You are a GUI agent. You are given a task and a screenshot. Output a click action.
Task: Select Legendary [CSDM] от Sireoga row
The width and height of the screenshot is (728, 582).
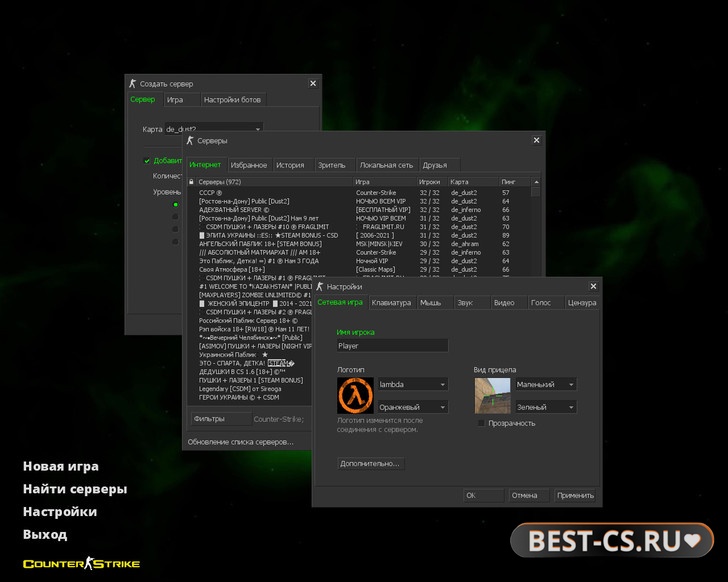[x=250, y=389]
